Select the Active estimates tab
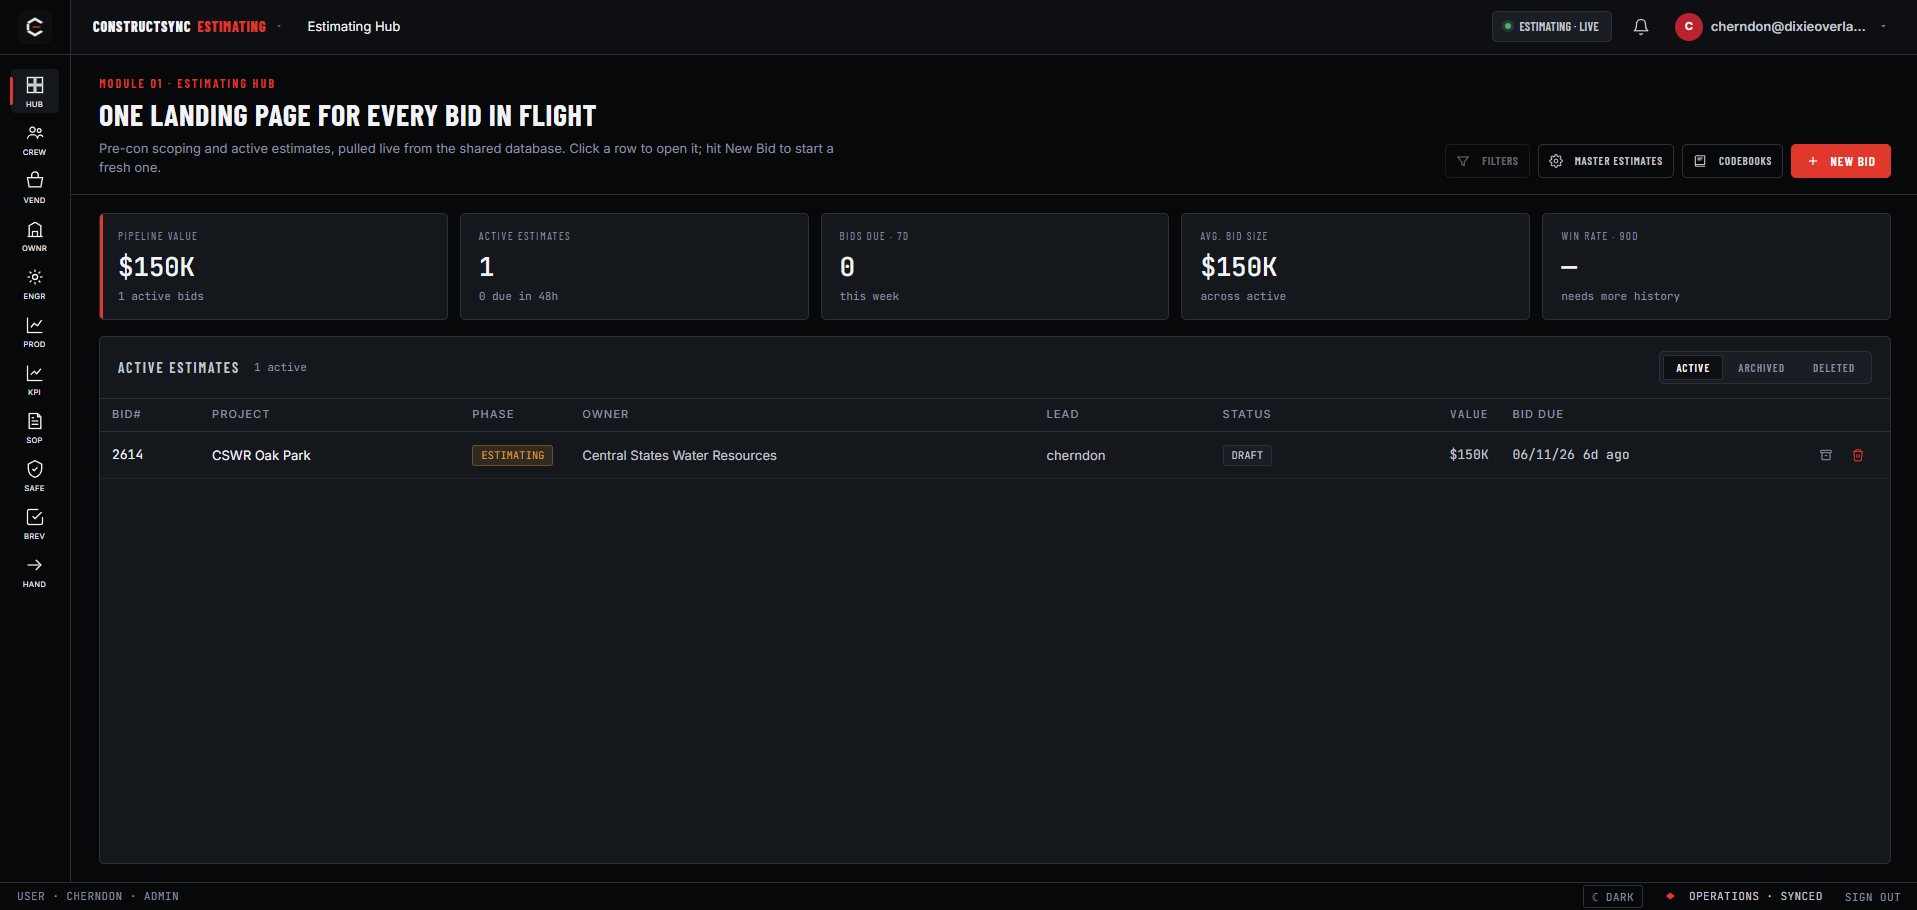 tap(1692, 368)
